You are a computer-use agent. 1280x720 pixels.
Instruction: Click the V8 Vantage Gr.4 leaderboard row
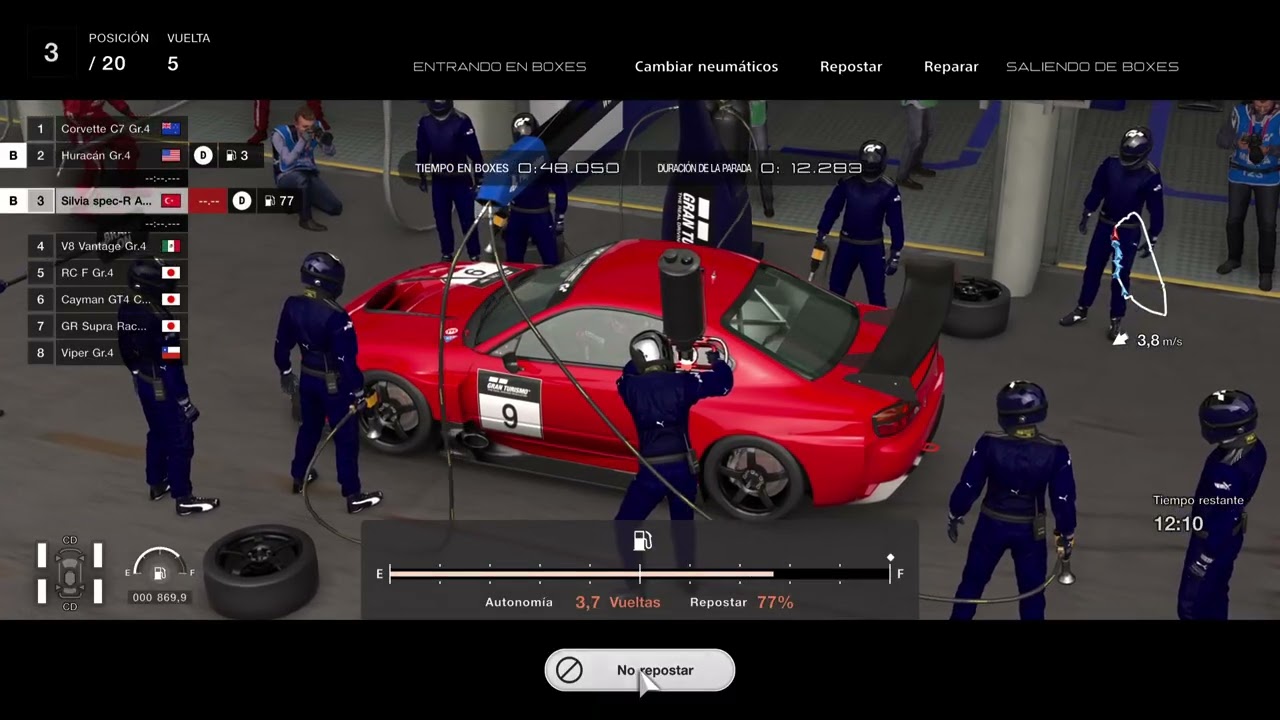tap(107, 246)
